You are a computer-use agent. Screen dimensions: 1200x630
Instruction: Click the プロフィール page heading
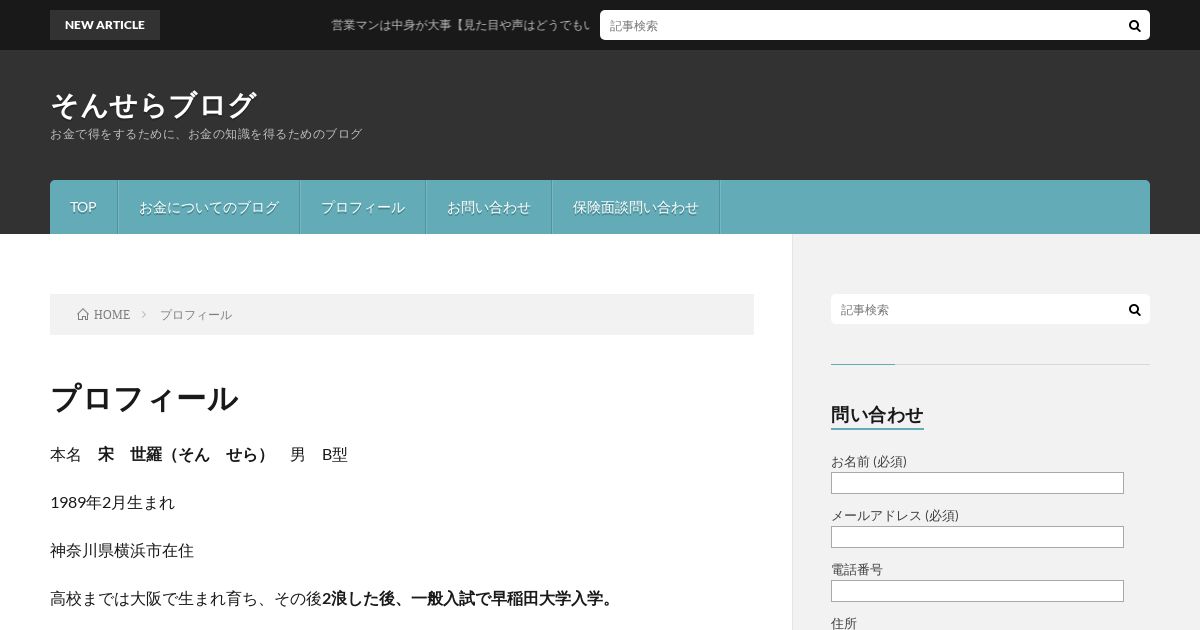point(144,399)
